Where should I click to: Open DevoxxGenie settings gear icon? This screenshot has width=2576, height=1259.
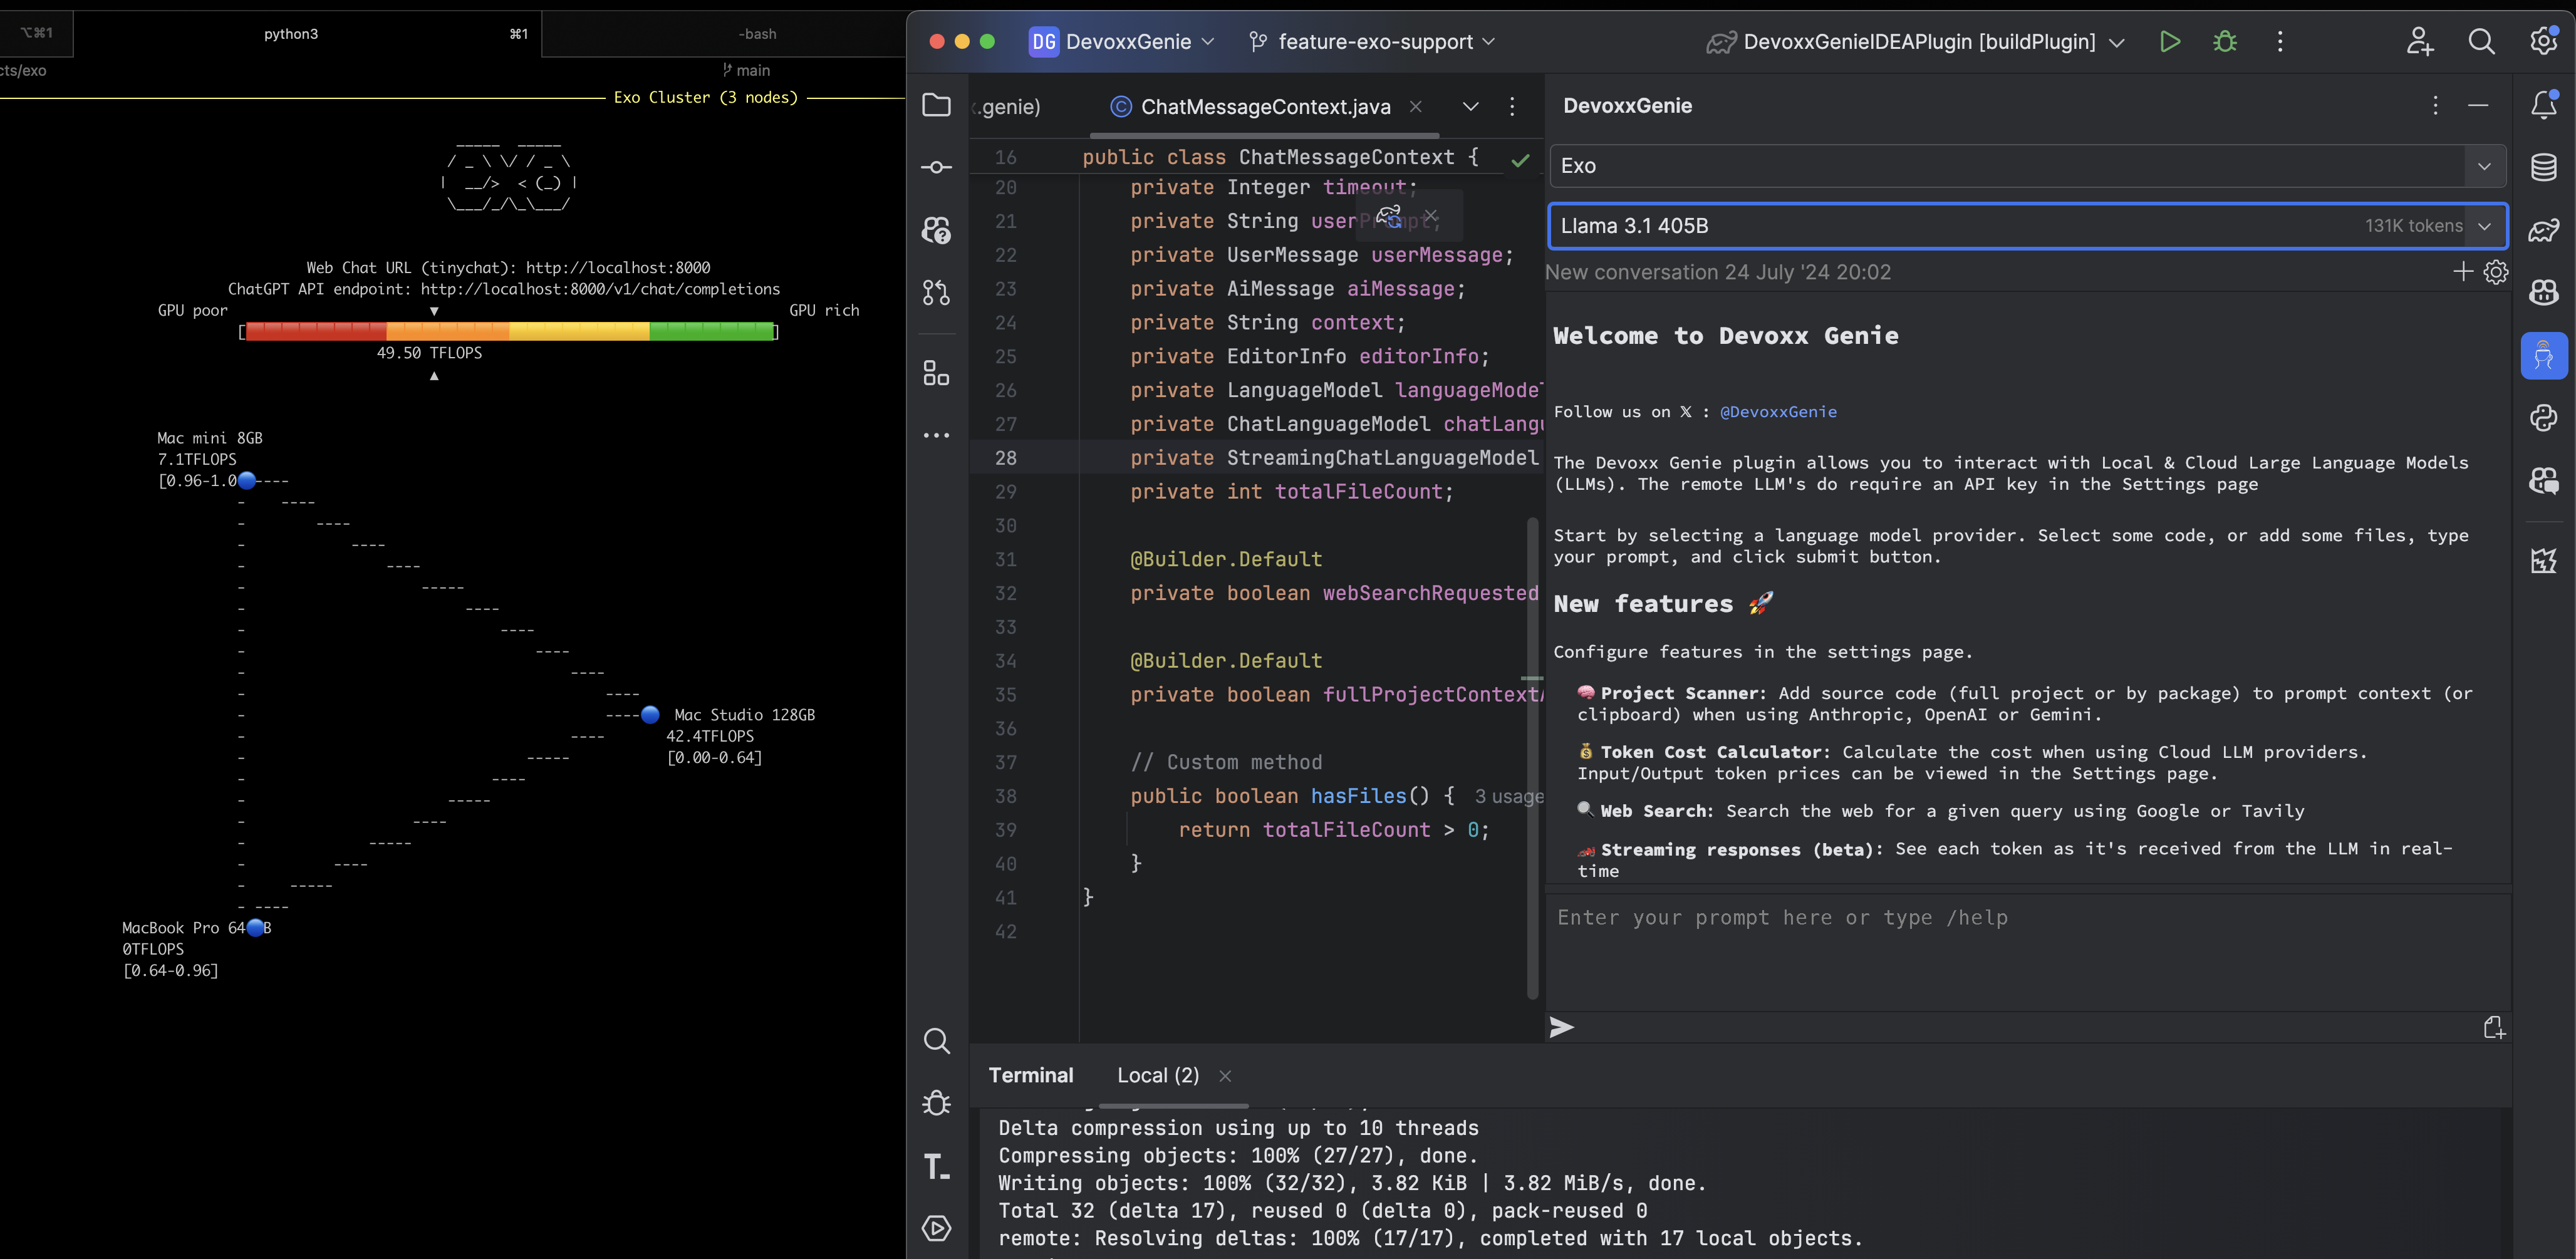point(2496,272)
